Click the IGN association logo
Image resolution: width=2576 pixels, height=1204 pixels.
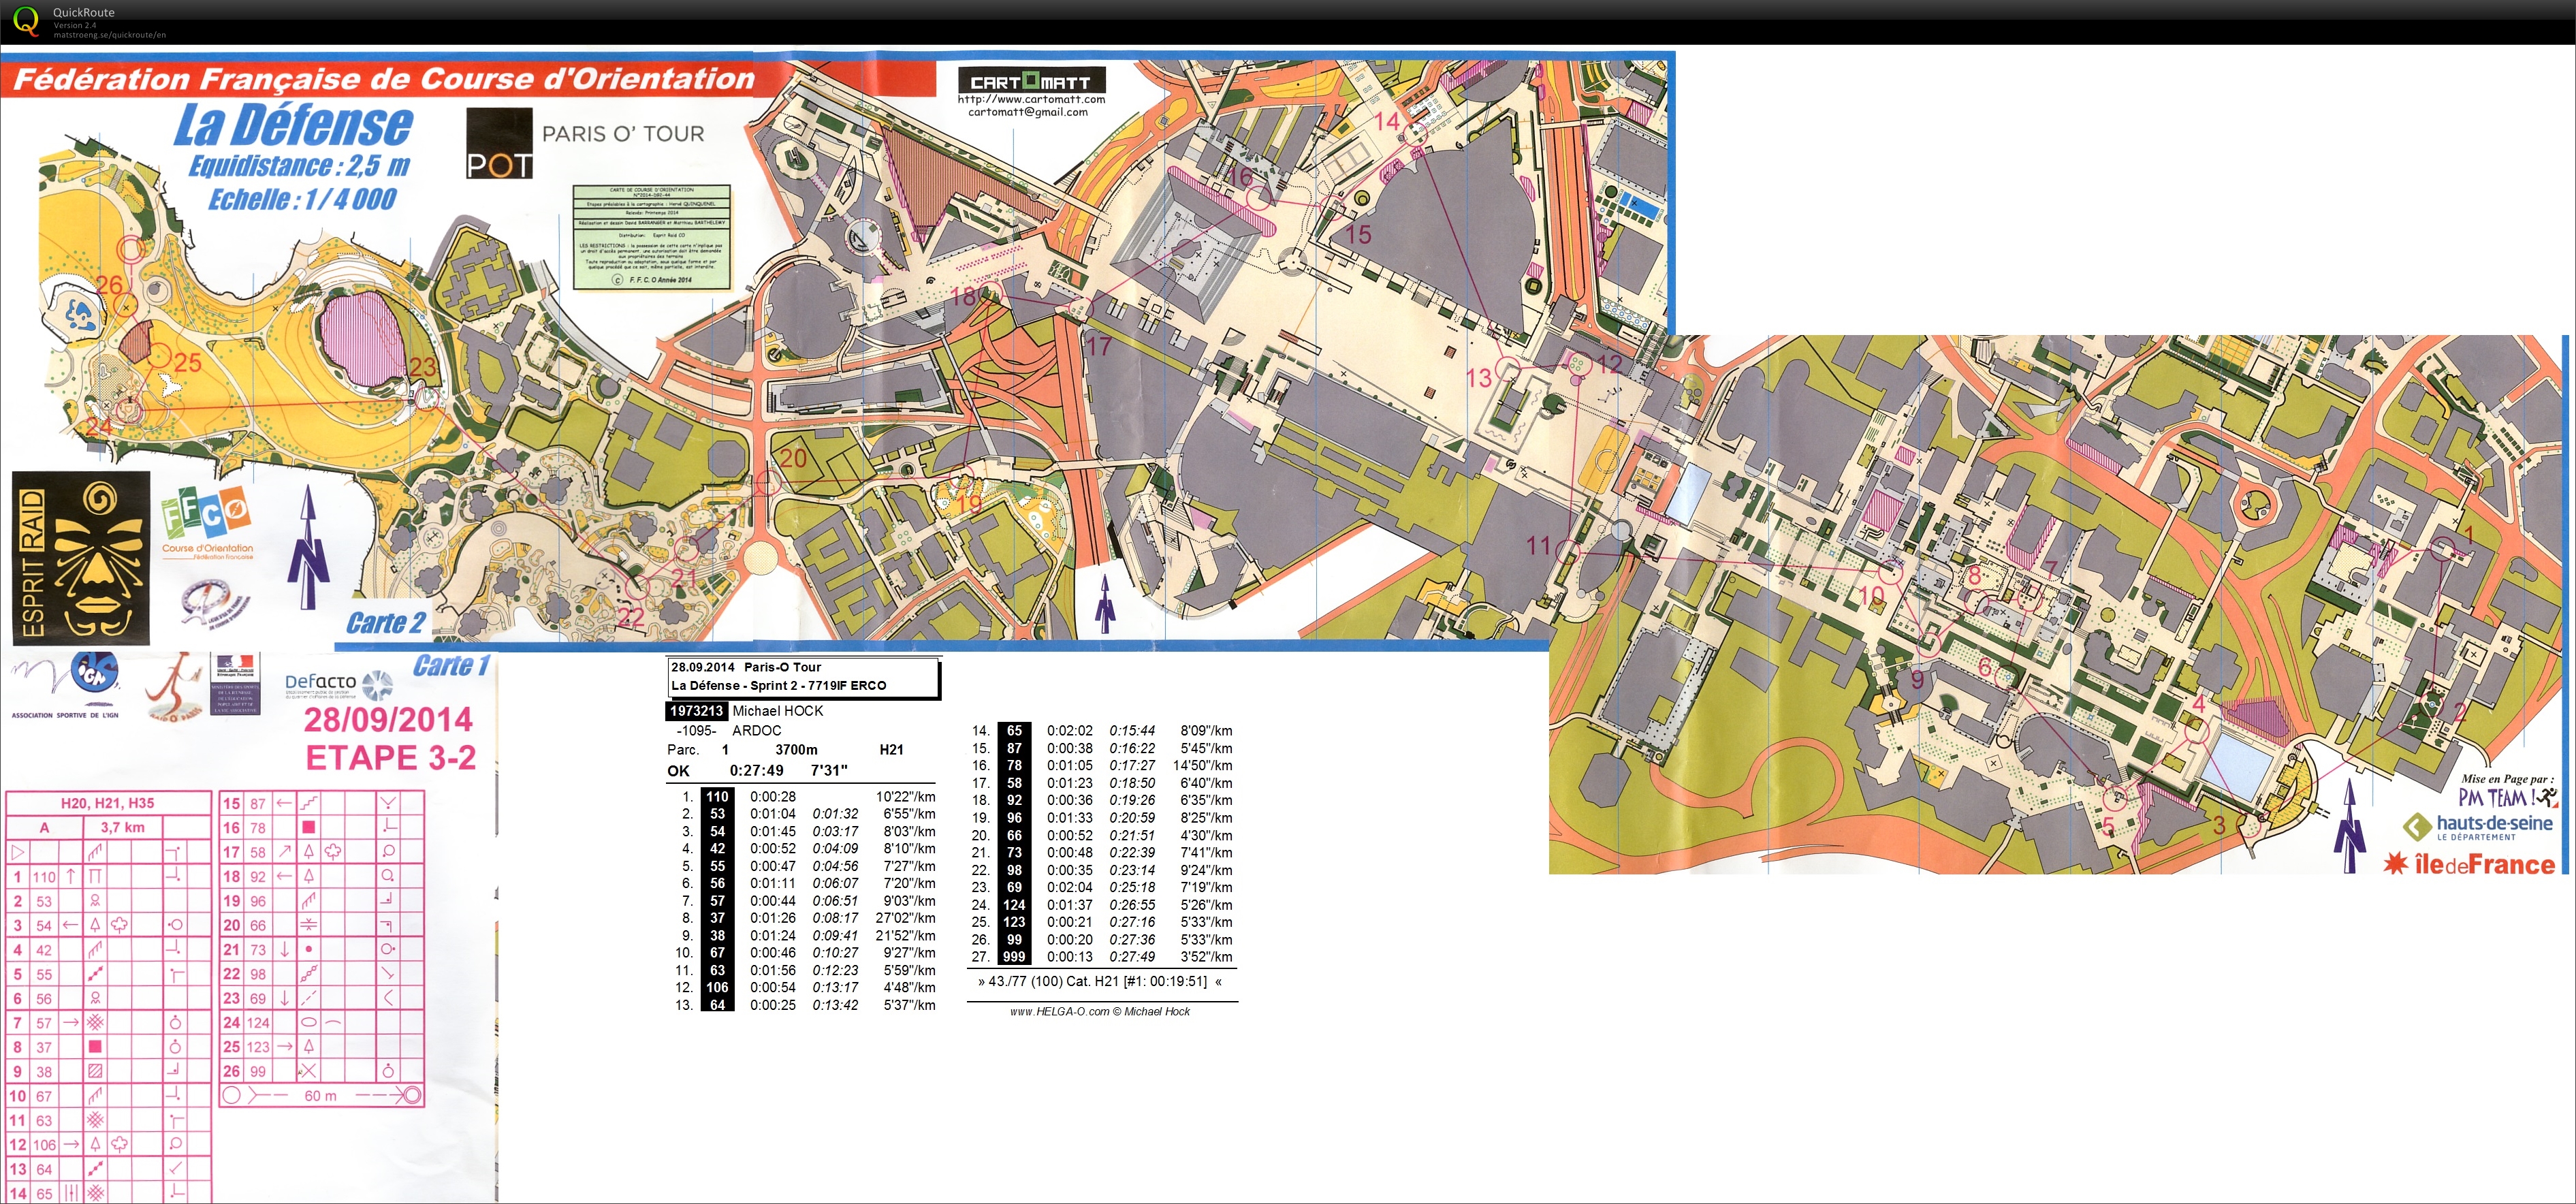[66, 685]
